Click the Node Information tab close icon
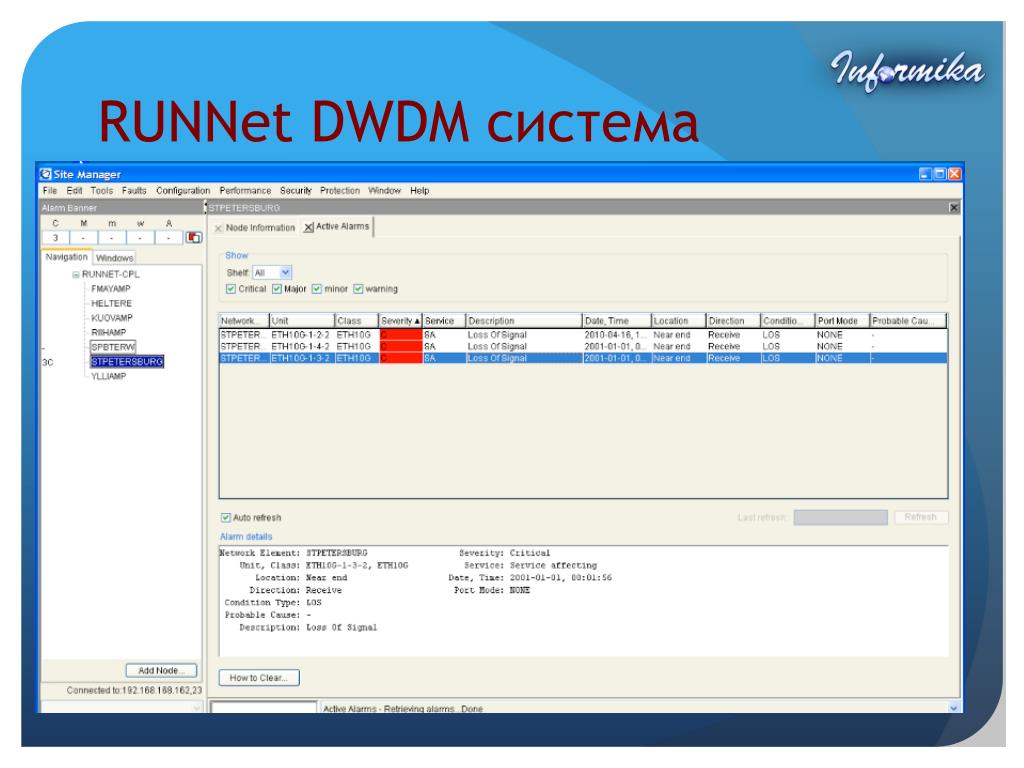The height and width of the screenshot is (768, 1024). click(218, 229)
